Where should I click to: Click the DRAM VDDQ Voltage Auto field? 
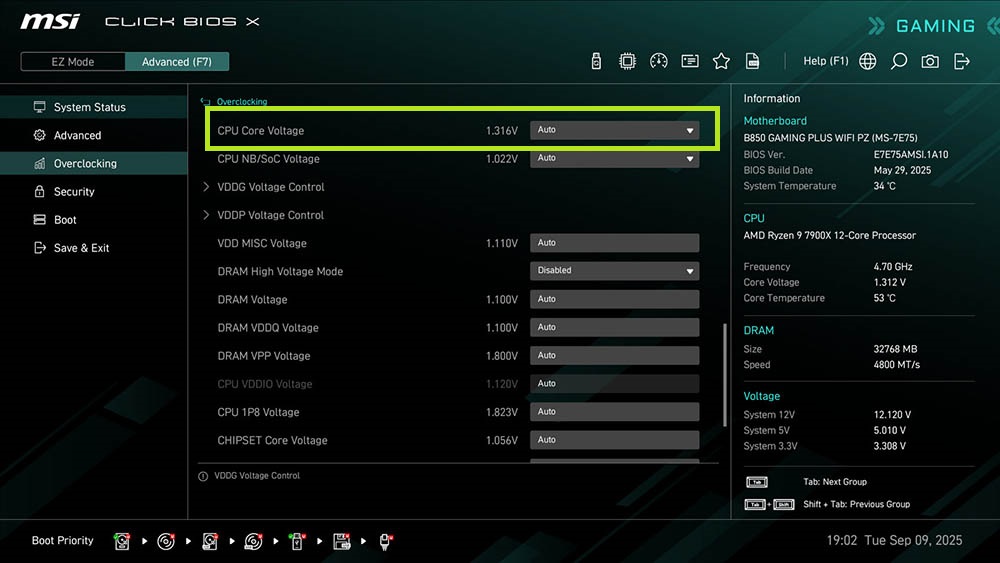point(614,327)
